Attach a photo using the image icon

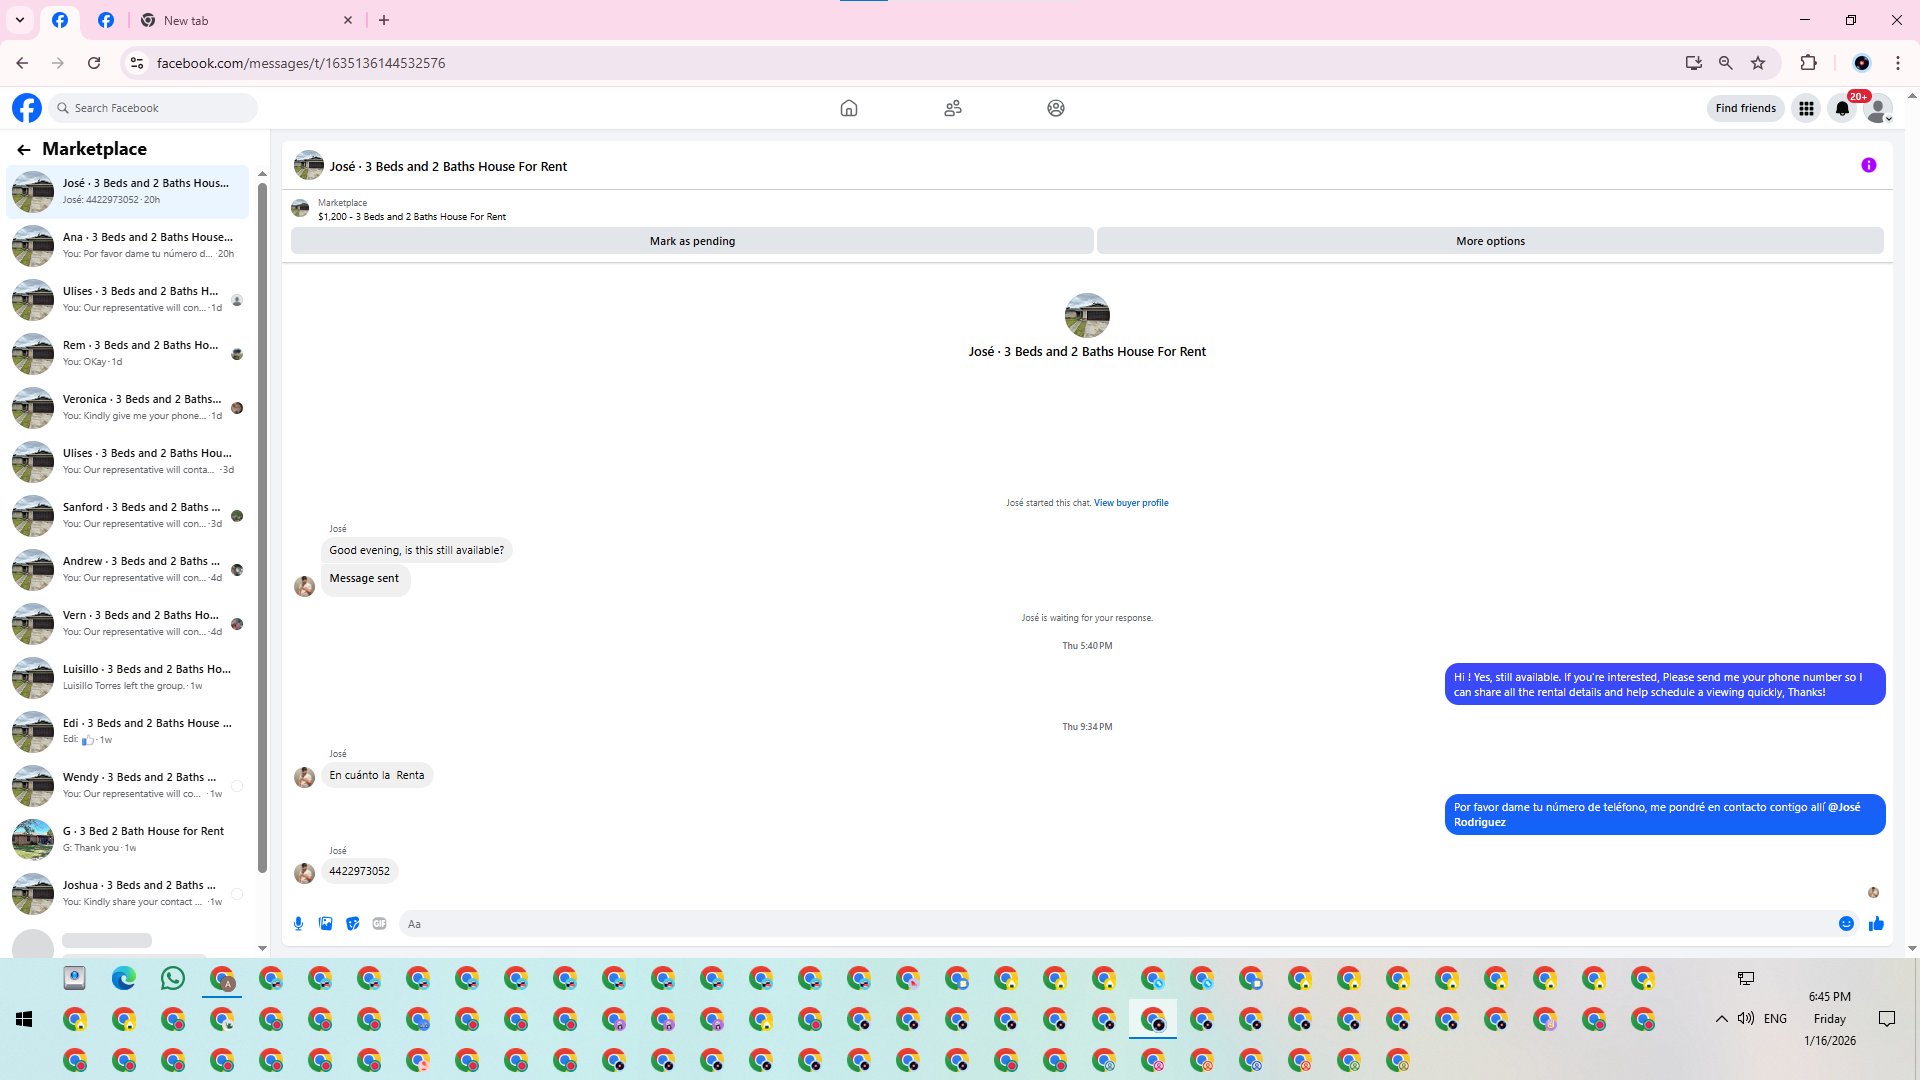(x=325, y=924)
